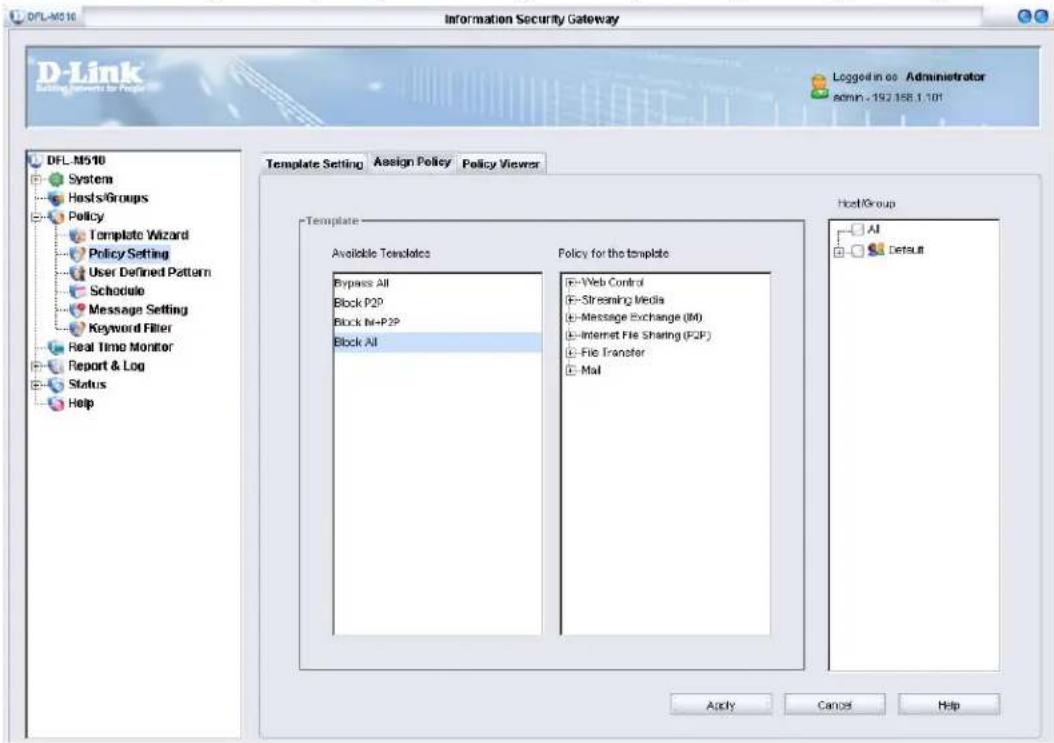Click the Policy shield icon
Screen dimensions: 1054x743
(x=56, y=217)
